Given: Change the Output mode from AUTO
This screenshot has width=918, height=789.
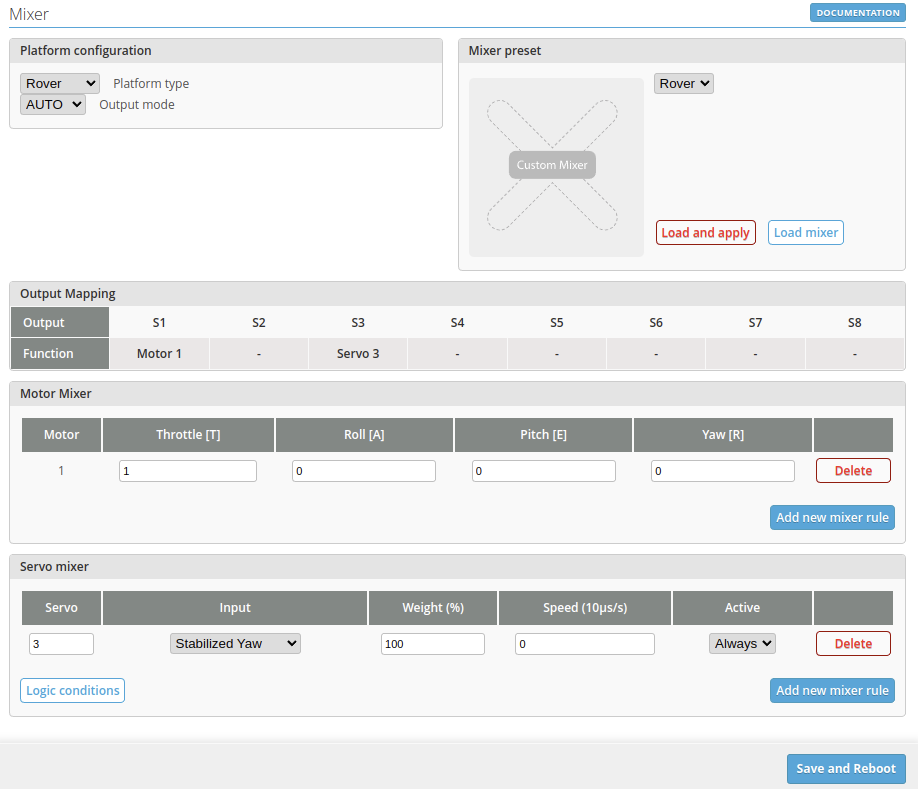Looking at the screenshot, I should [52, 104].
